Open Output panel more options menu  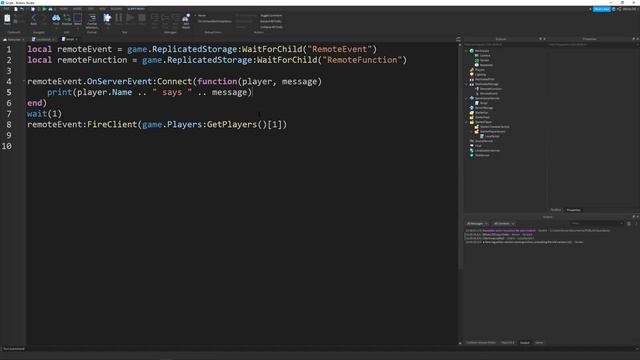pyautogui.click(x=636, y=224)
